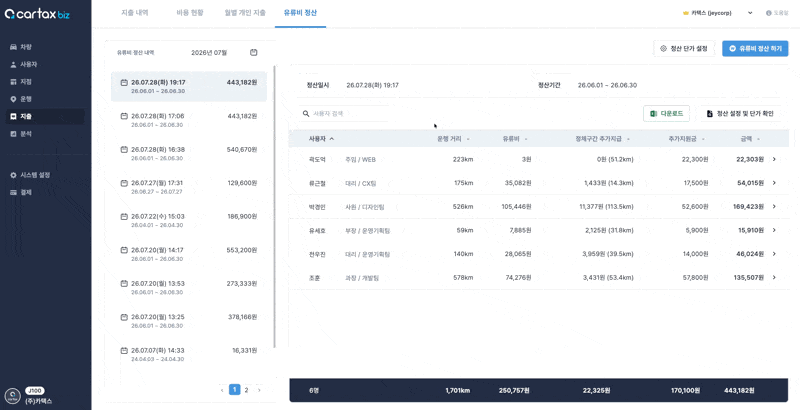This screenshot has width=800, height=410.
Task: Click the user search magnifier icon
Action: pyautogui.click(x=306, y=113)
